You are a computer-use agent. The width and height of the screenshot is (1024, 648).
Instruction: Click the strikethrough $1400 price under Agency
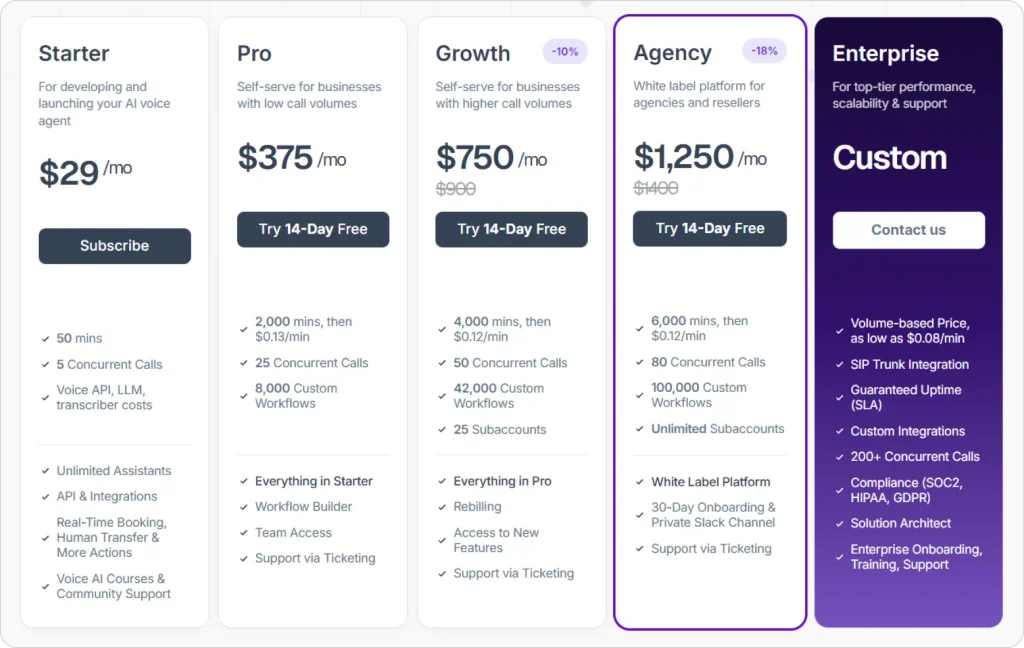656,188
